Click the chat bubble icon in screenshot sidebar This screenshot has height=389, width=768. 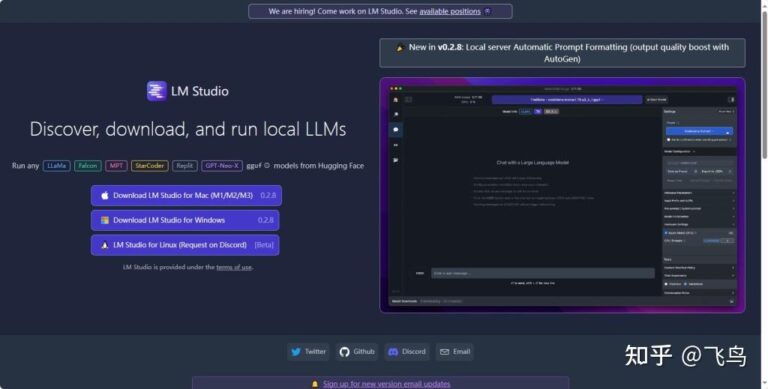pyautogui.click(x=396, y=130)
